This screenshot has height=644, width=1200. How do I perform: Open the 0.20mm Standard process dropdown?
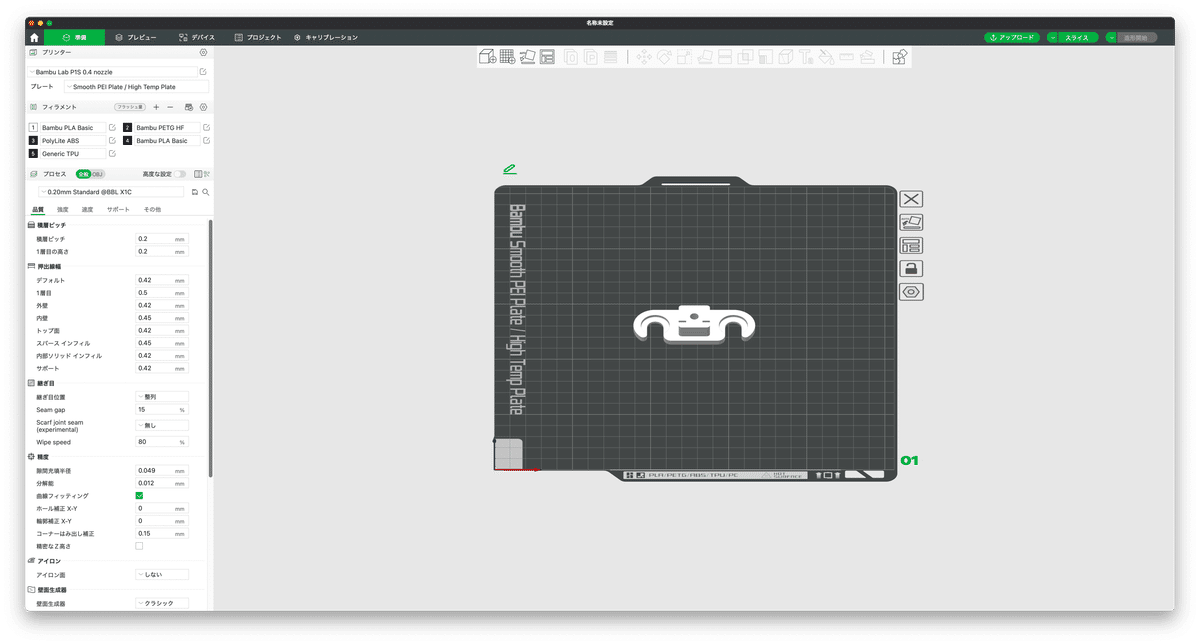(111, 192)
